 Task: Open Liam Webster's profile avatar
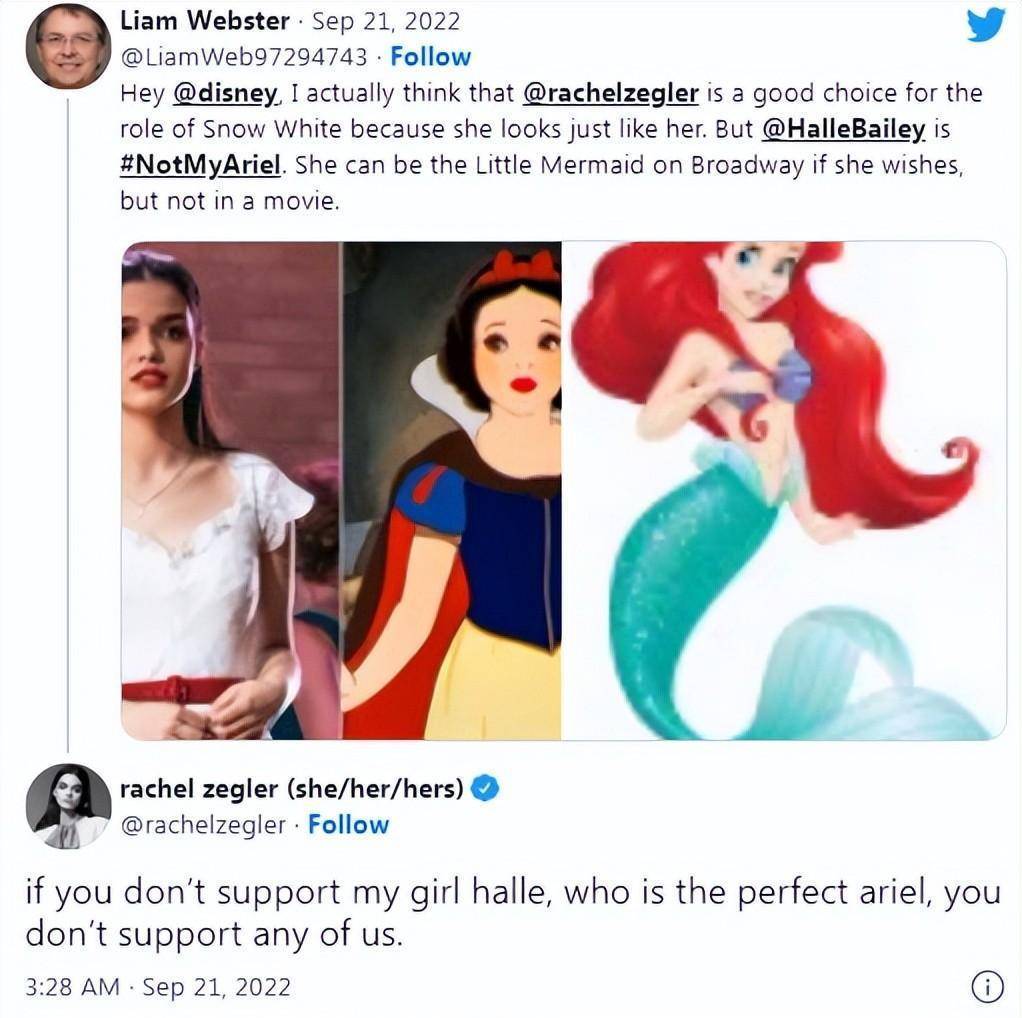[x=67, y=46]
